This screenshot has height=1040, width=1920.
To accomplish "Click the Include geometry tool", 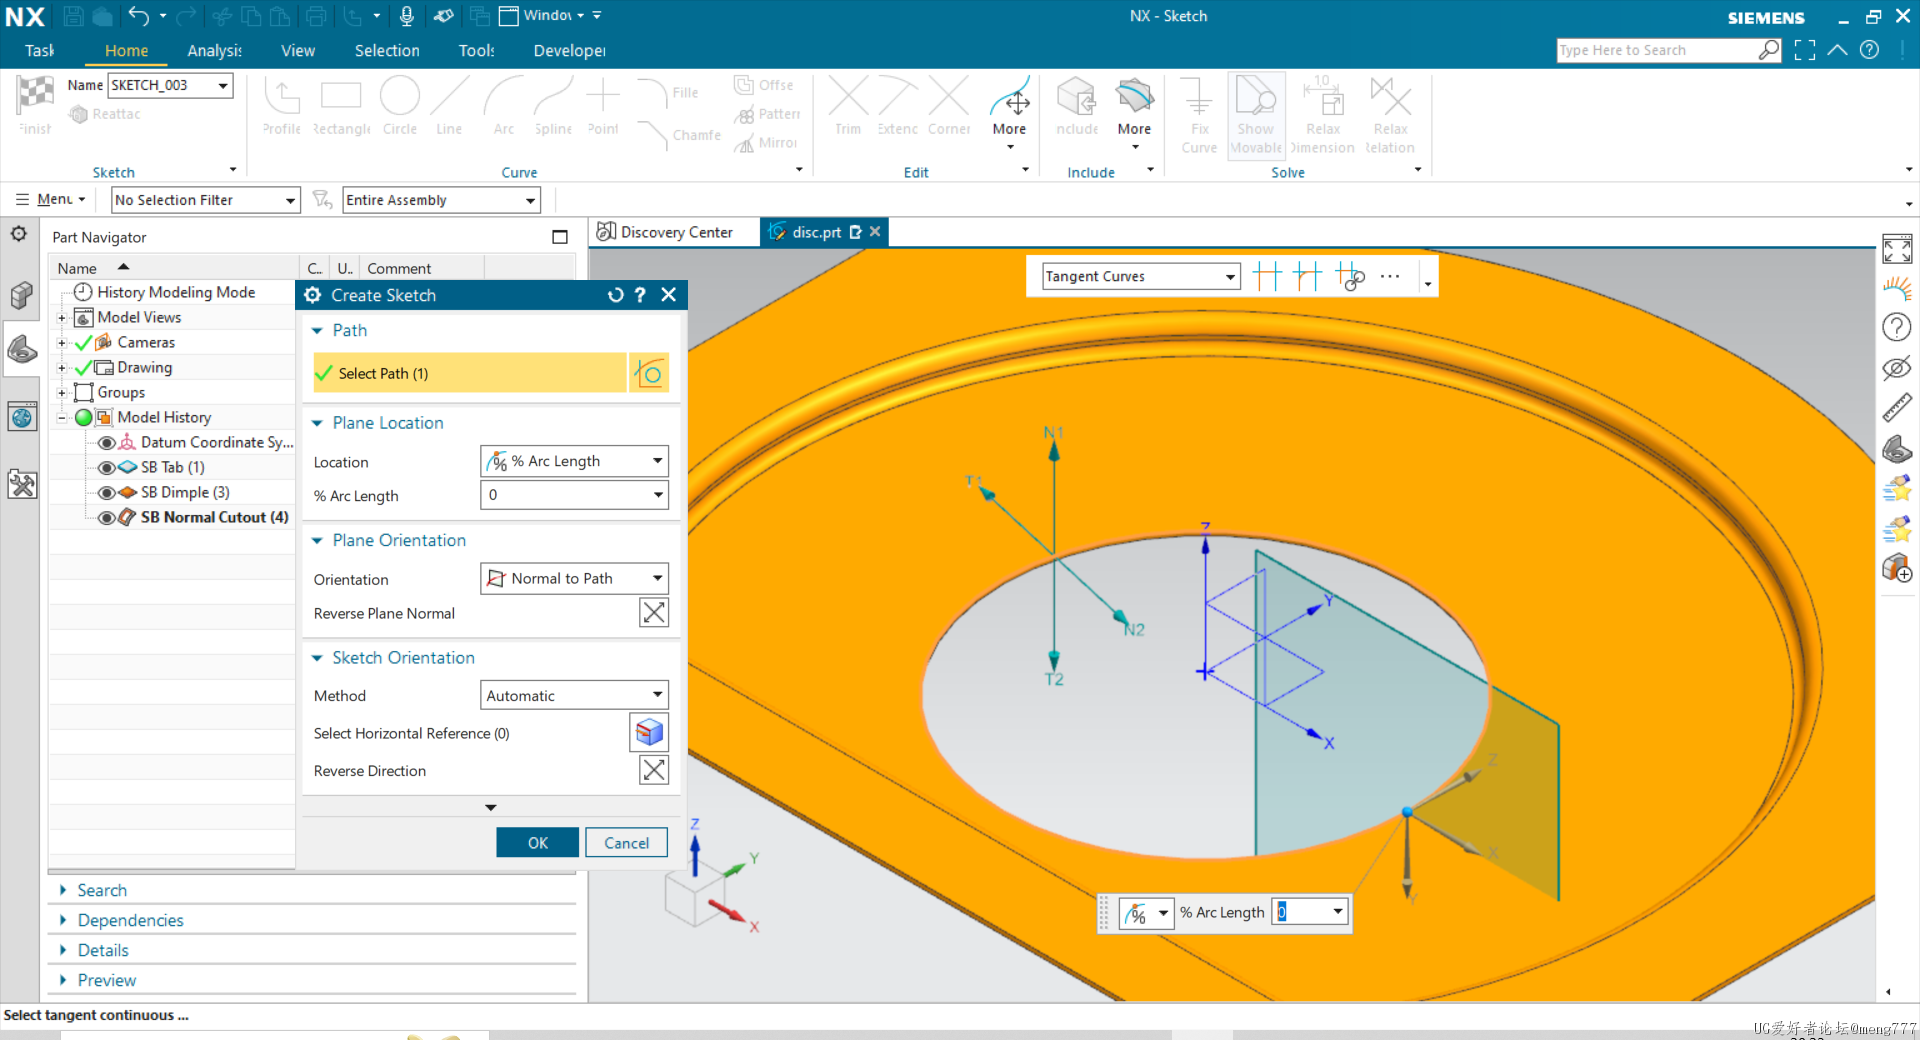I will [x=1077, y=106].
